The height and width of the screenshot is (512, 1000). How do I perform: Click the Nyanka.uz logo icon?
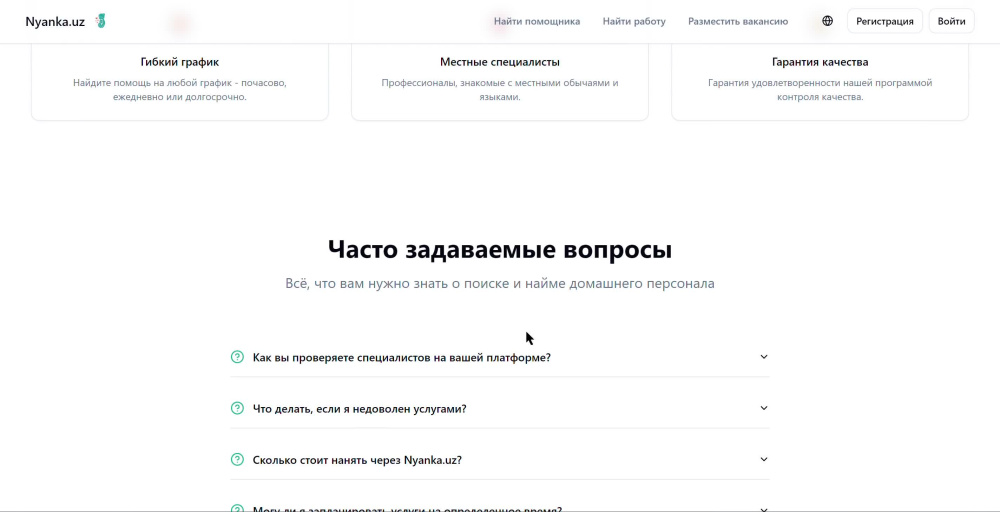(100, 21)
